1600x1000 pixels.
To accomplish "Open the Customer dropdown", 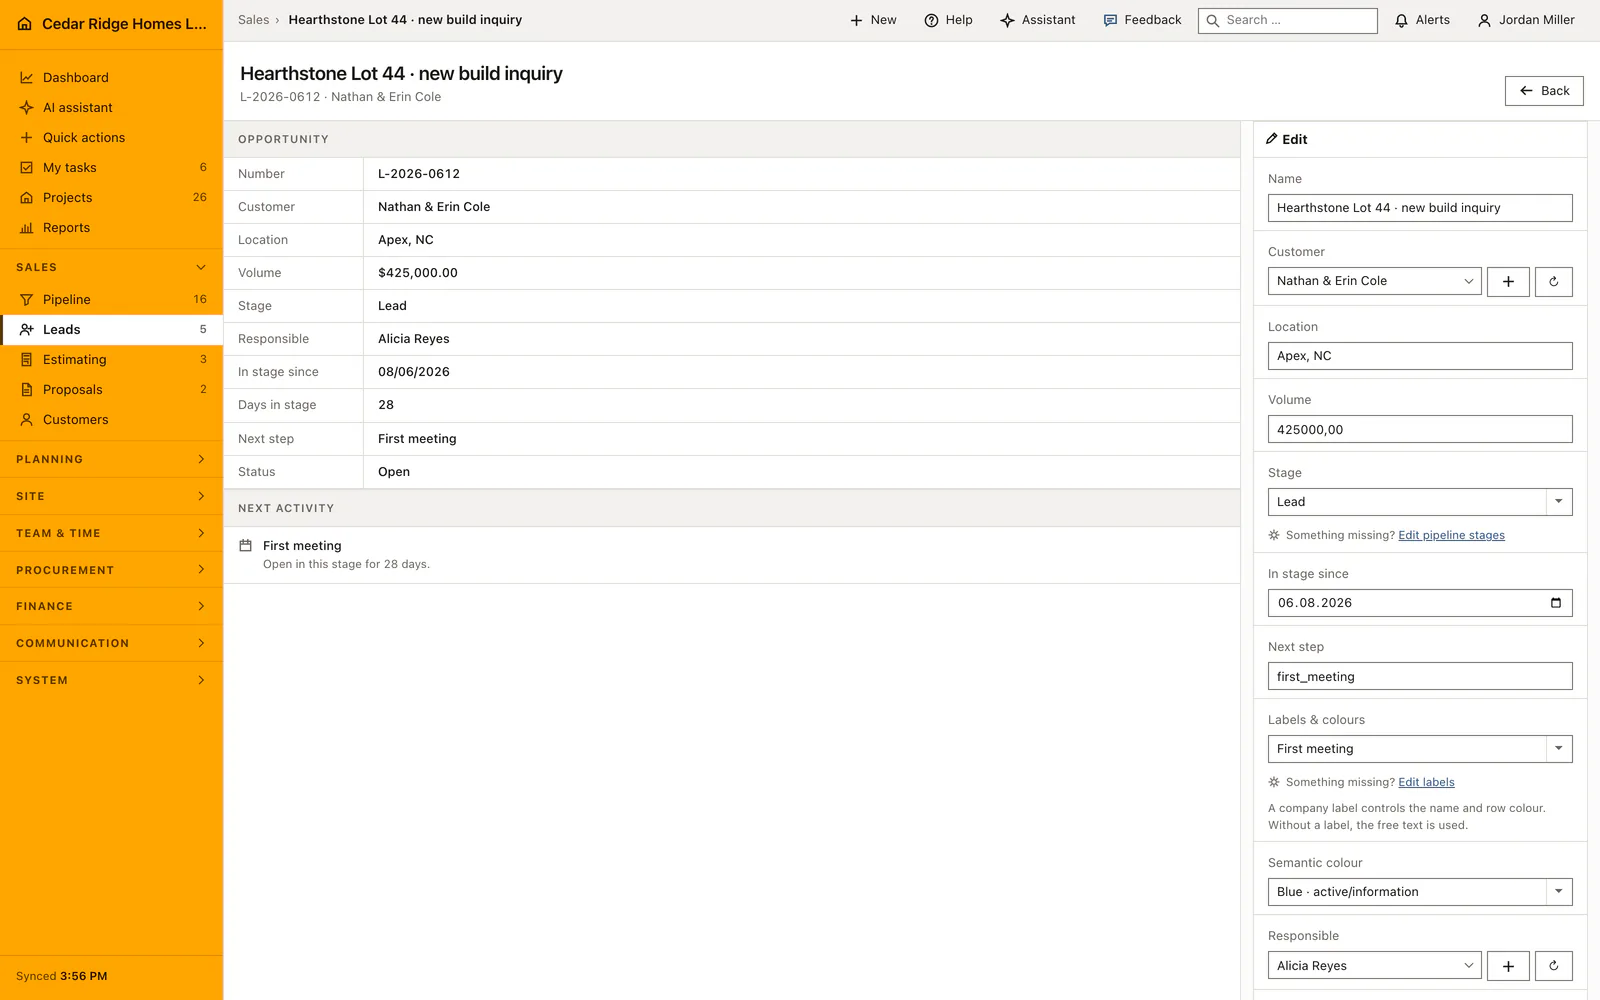I will [1374, 281].
